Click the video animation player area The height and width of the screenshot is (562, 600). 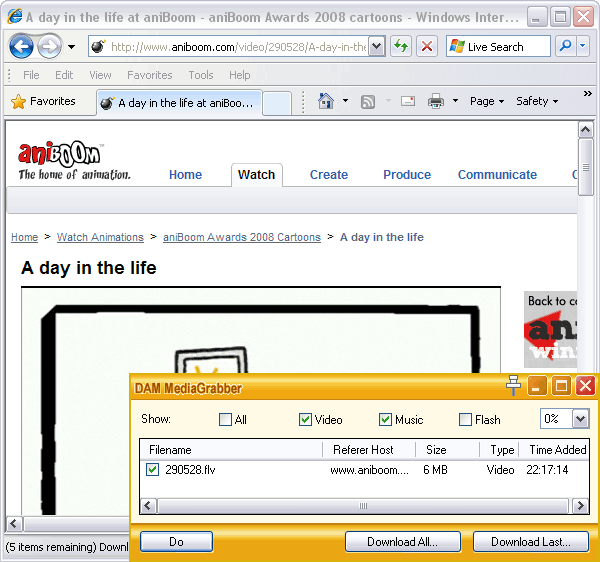260,402
